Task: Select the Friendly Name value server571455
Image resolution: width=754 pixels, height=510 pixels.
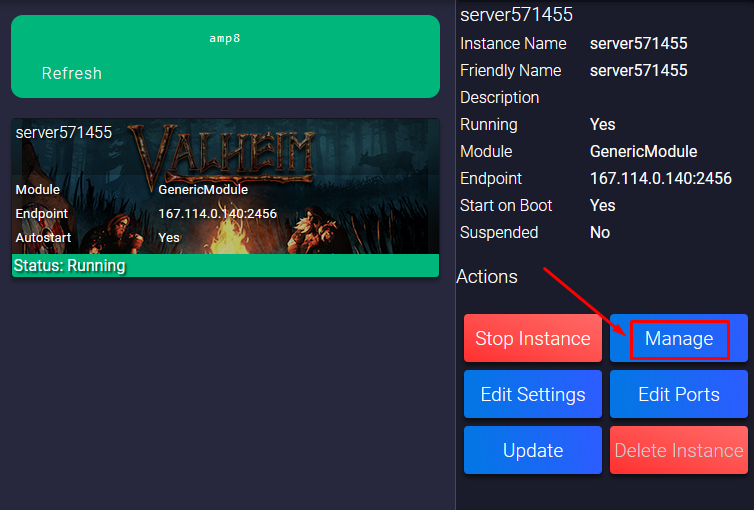Action: (638, 70)
